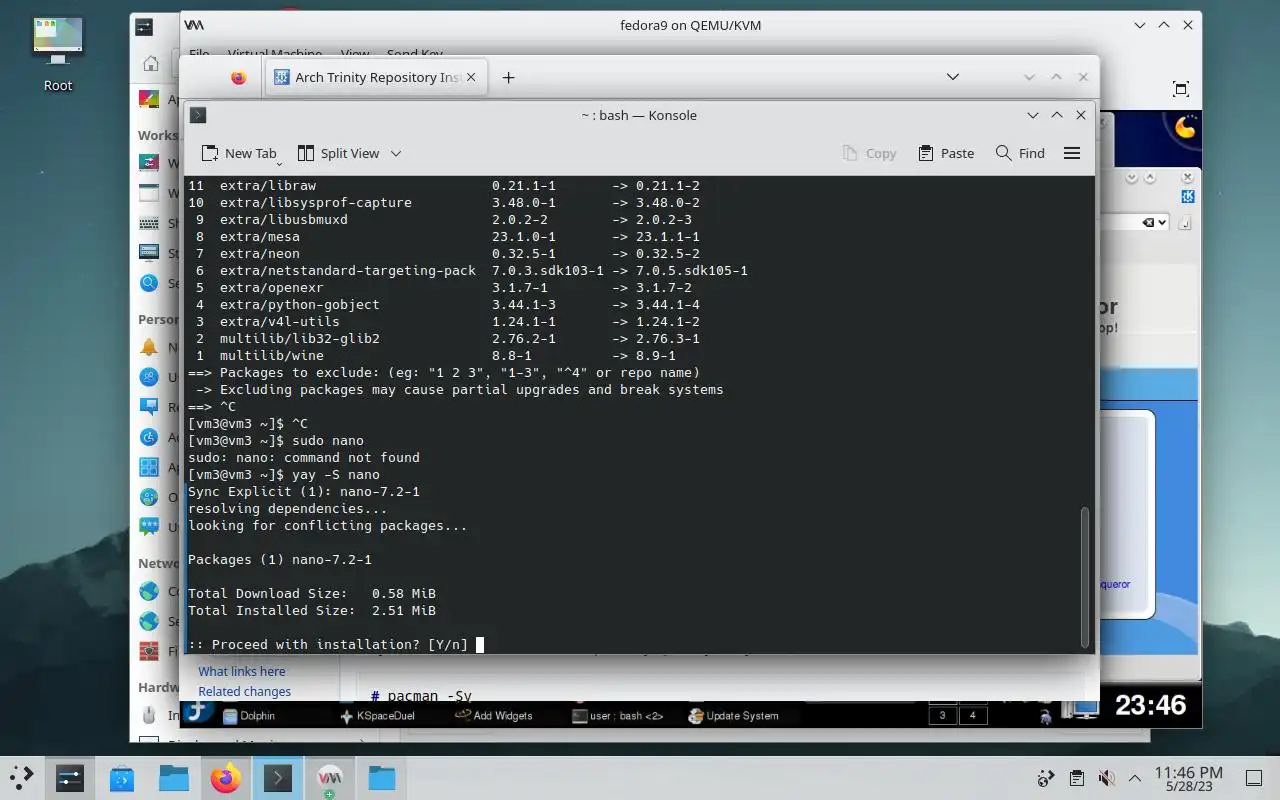Open the Konsole hamburger menu
The image size is (1280, 800).
click(x=1072, y=153)
